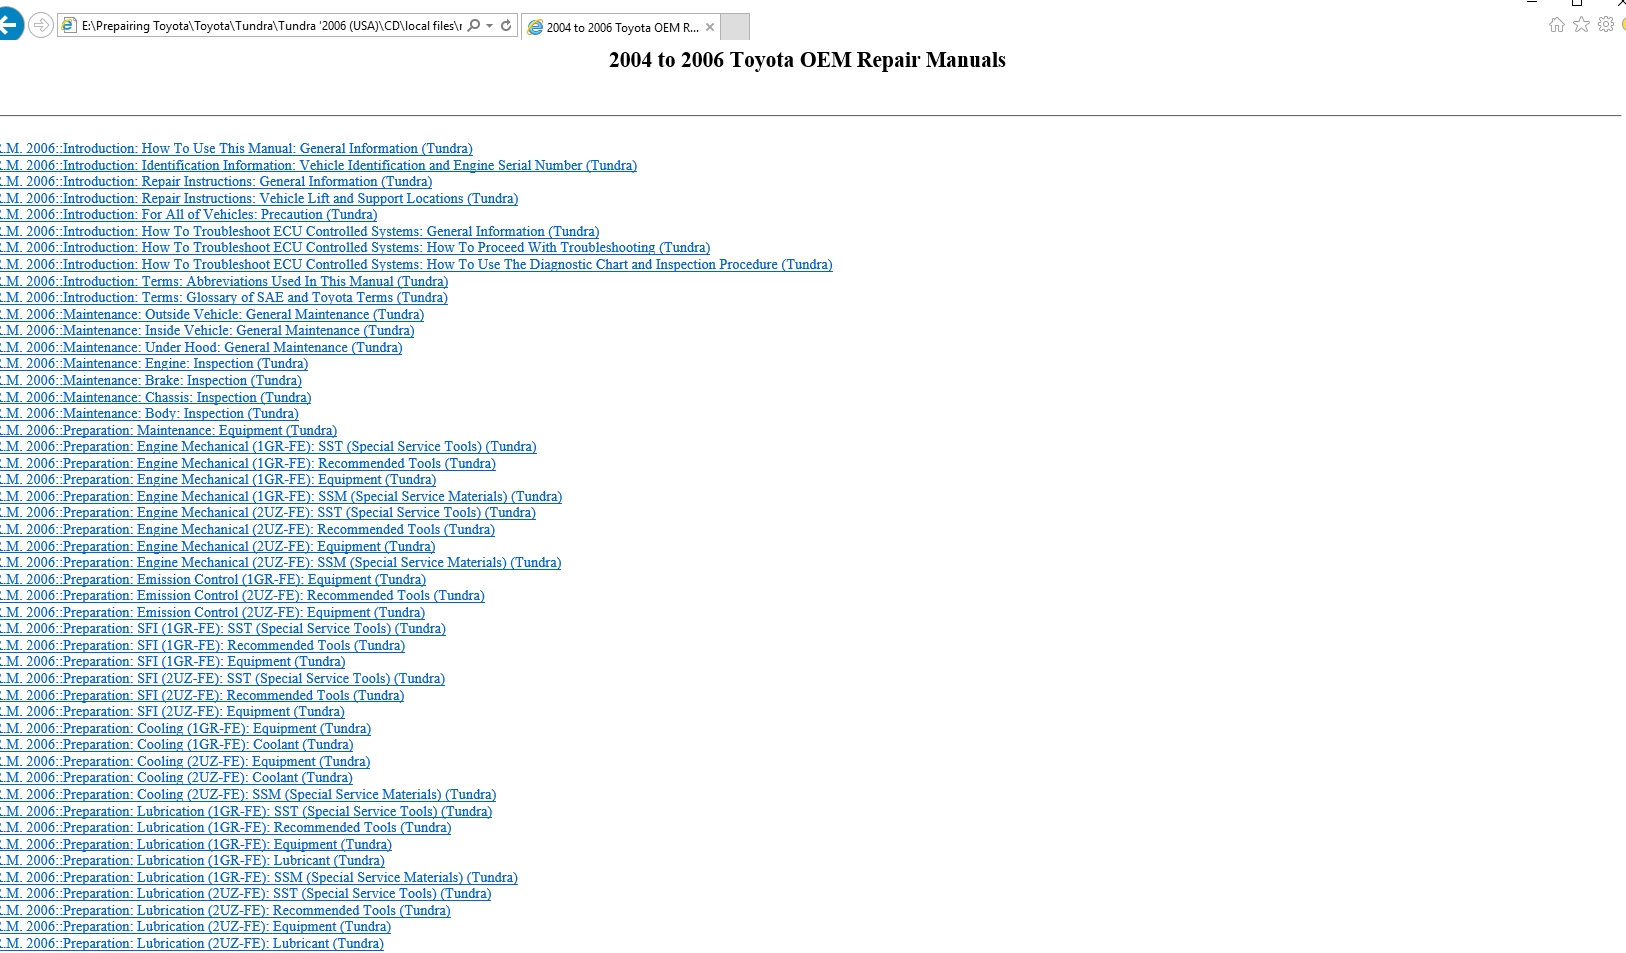Open Outside Vehicle: General Maintenance link
The image size is (1626, 953).
point(212,315)
